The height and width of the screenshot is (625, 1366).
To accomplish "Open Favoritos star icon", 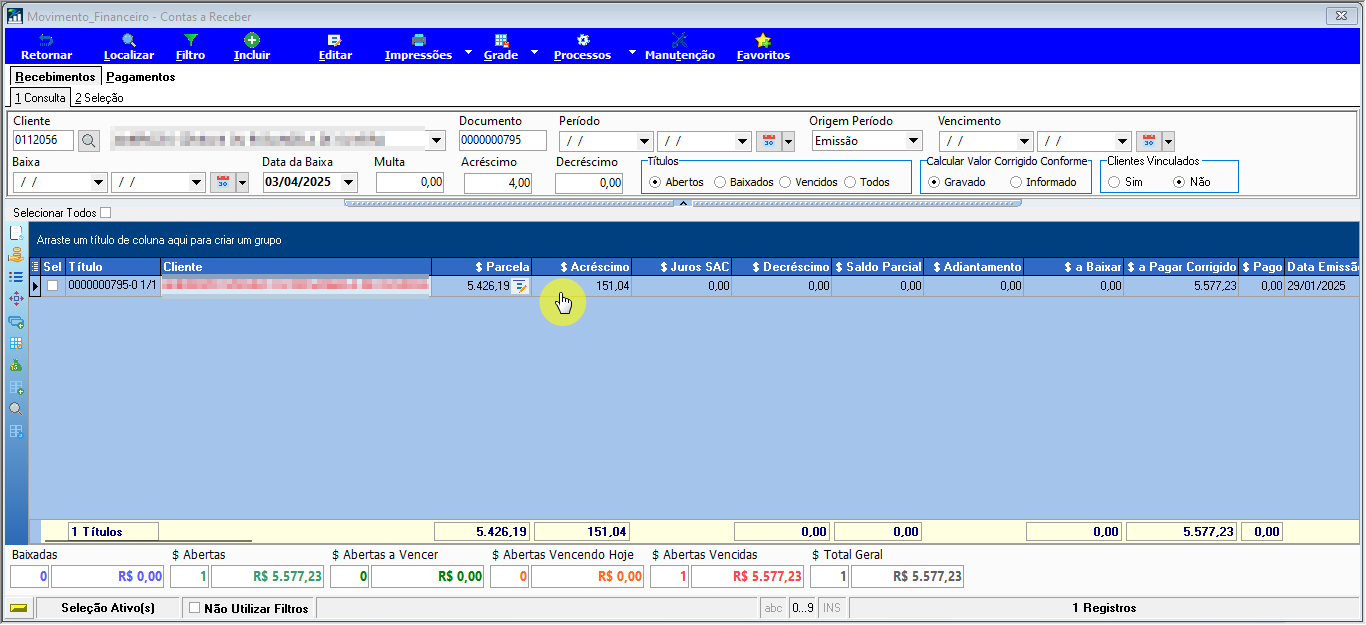I will click(763, 40).
